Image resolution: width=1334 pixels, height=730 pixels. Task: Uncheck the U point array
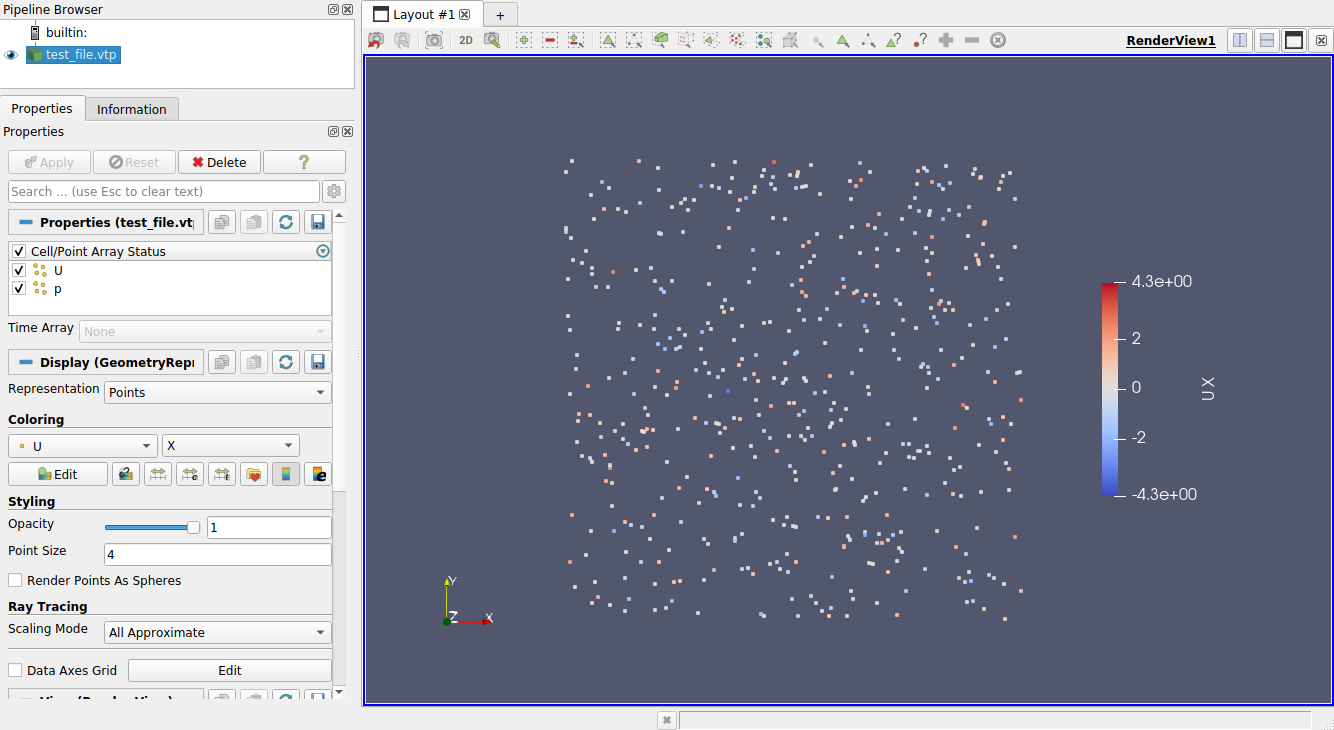(17, 270)
